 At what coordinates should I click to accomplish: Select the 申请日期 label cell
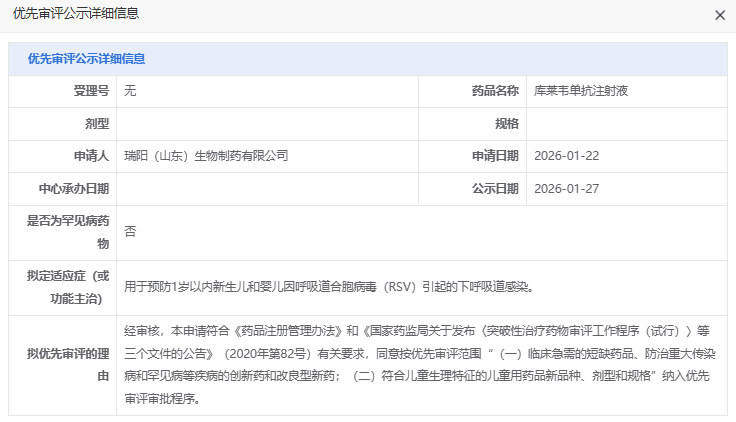point(495,156)
